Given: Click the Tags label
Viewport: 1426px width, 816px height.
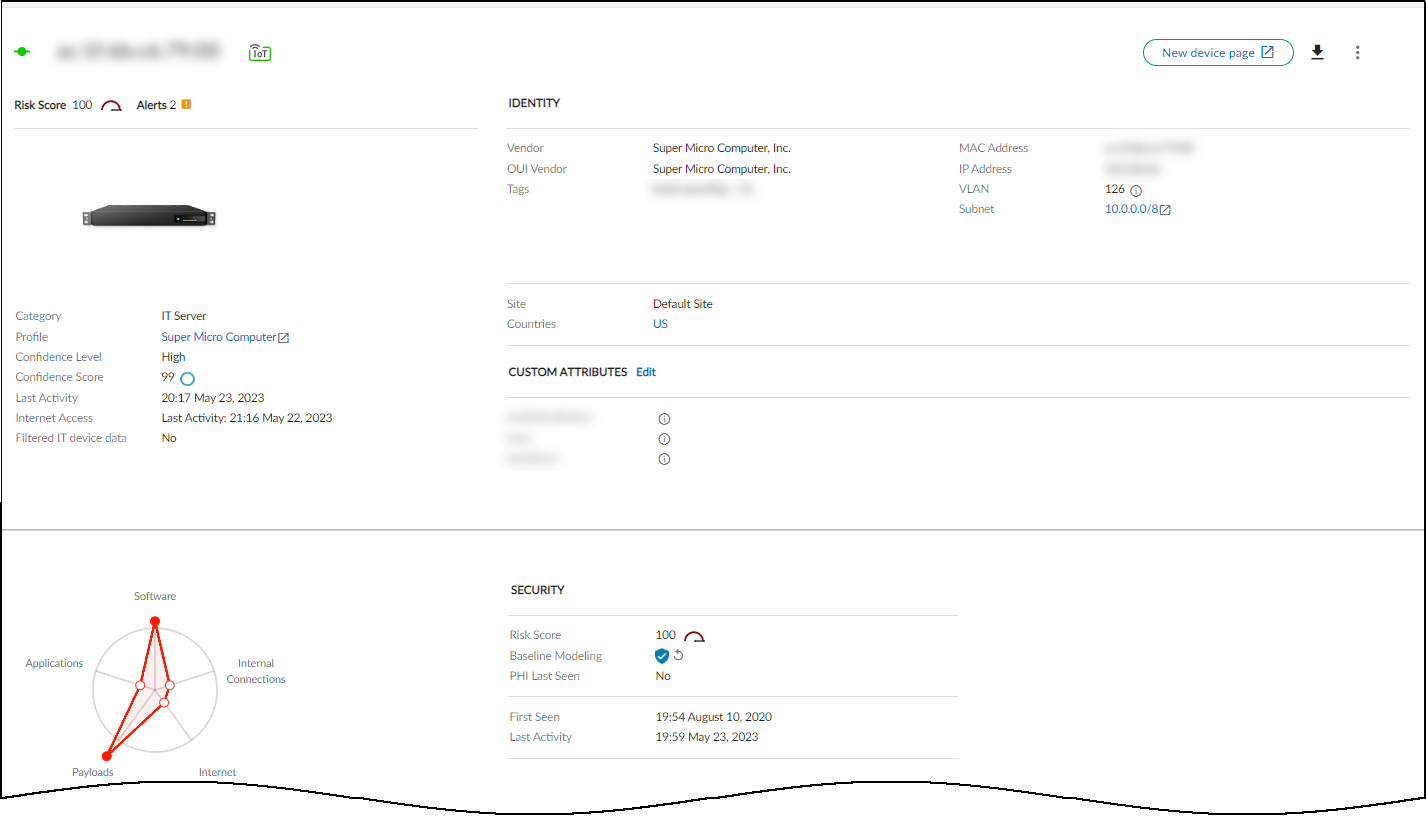Looking at the screenshot, I should (x=518, y=189).
